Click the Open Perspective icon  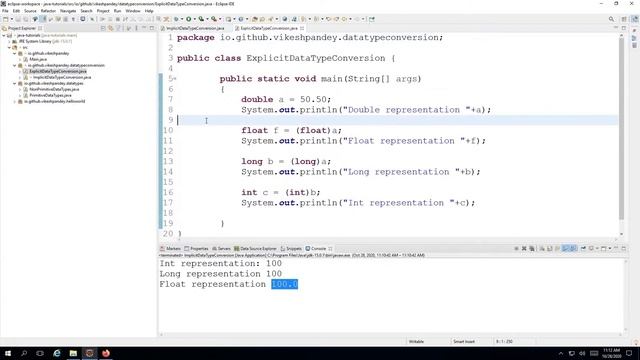coord(624,19)
